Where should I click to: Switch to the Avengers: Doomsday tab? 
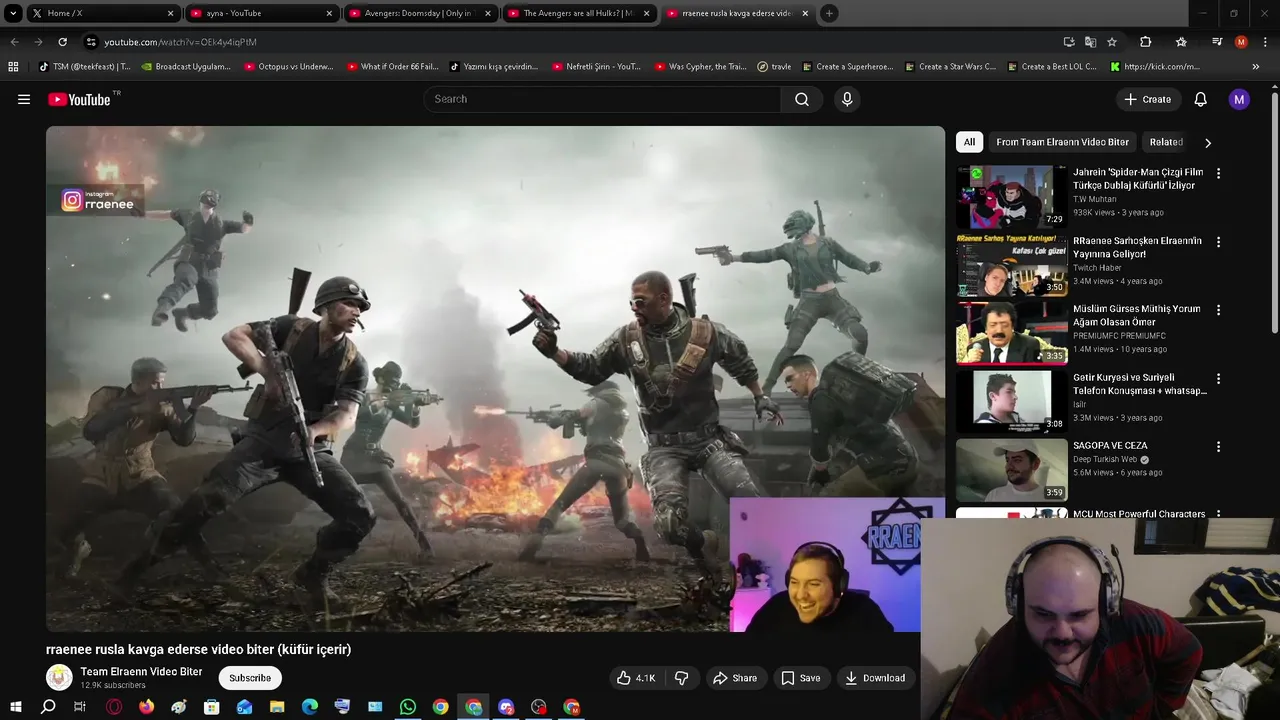420,13
